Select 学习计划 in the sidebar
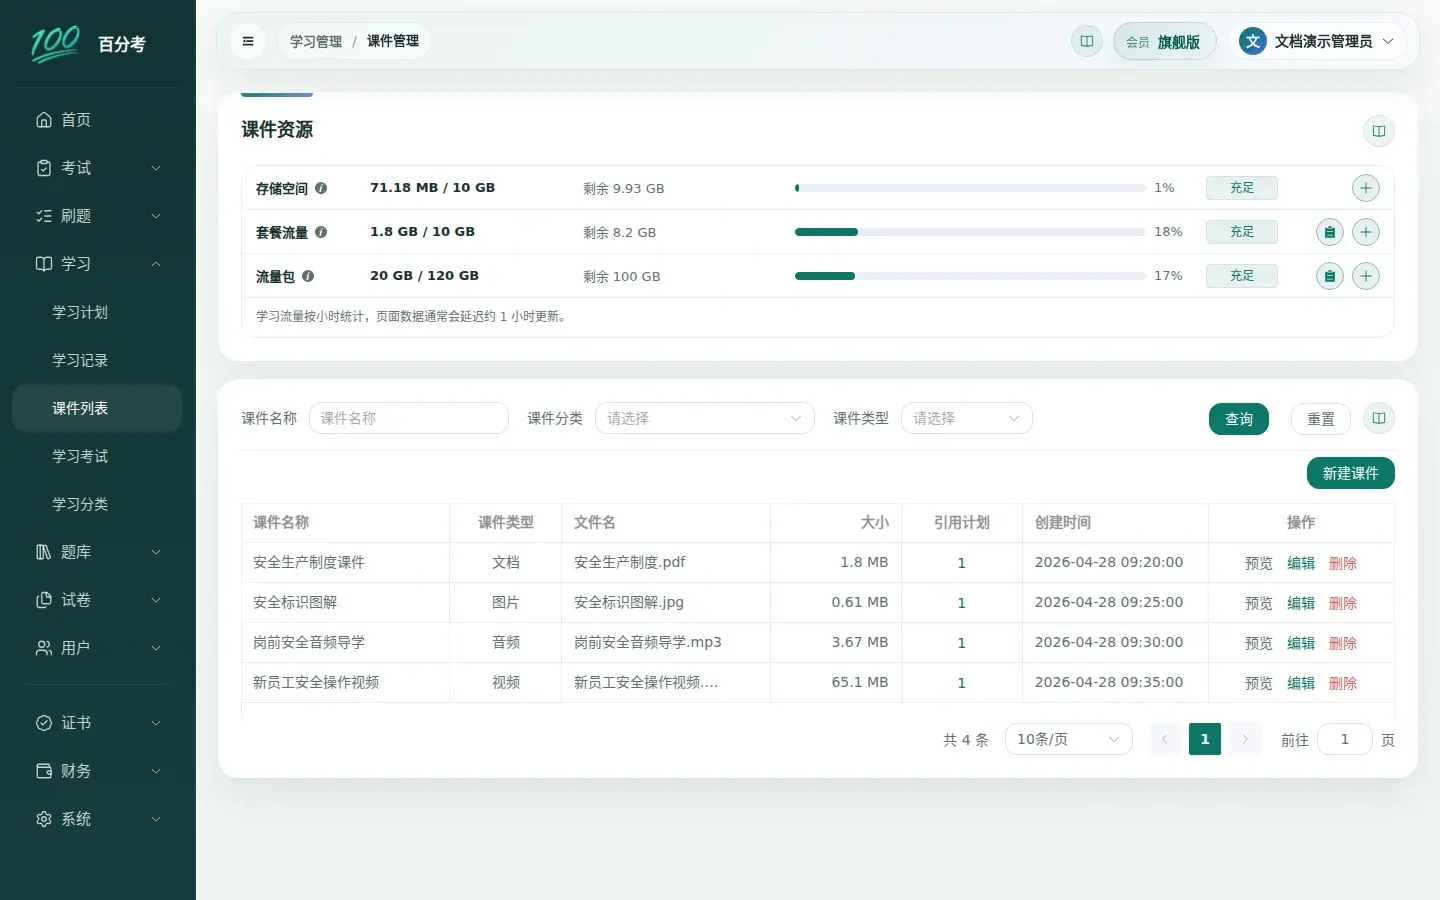1440x900 pixels. click(97, 312)
